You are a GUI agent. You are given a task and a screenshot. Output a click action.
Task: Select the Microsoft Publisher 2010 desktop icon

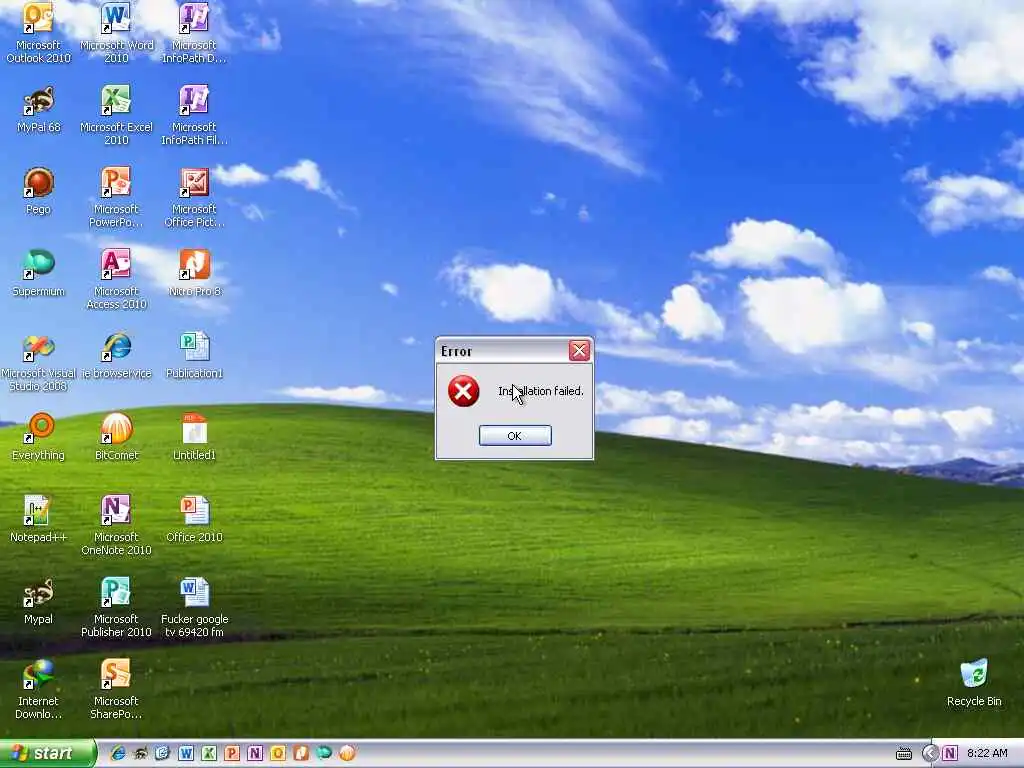[116, 607]
